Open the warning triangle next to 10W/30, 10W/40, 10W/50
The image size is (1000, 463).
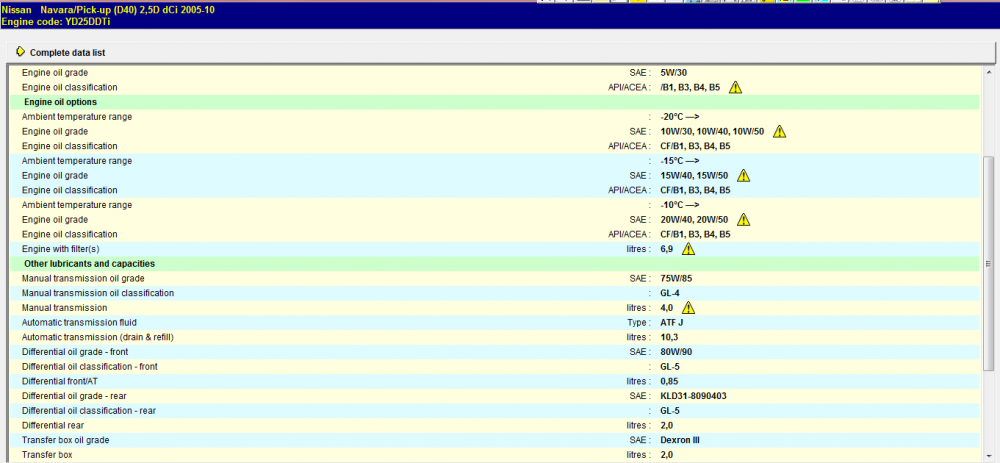[779, 131]
